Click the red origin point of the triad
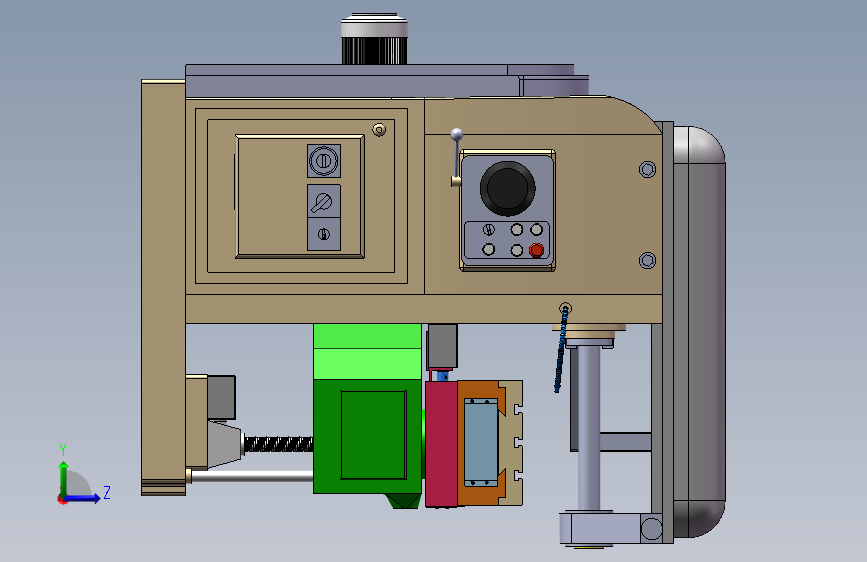867x562 pixels. (x=62, y=499)
